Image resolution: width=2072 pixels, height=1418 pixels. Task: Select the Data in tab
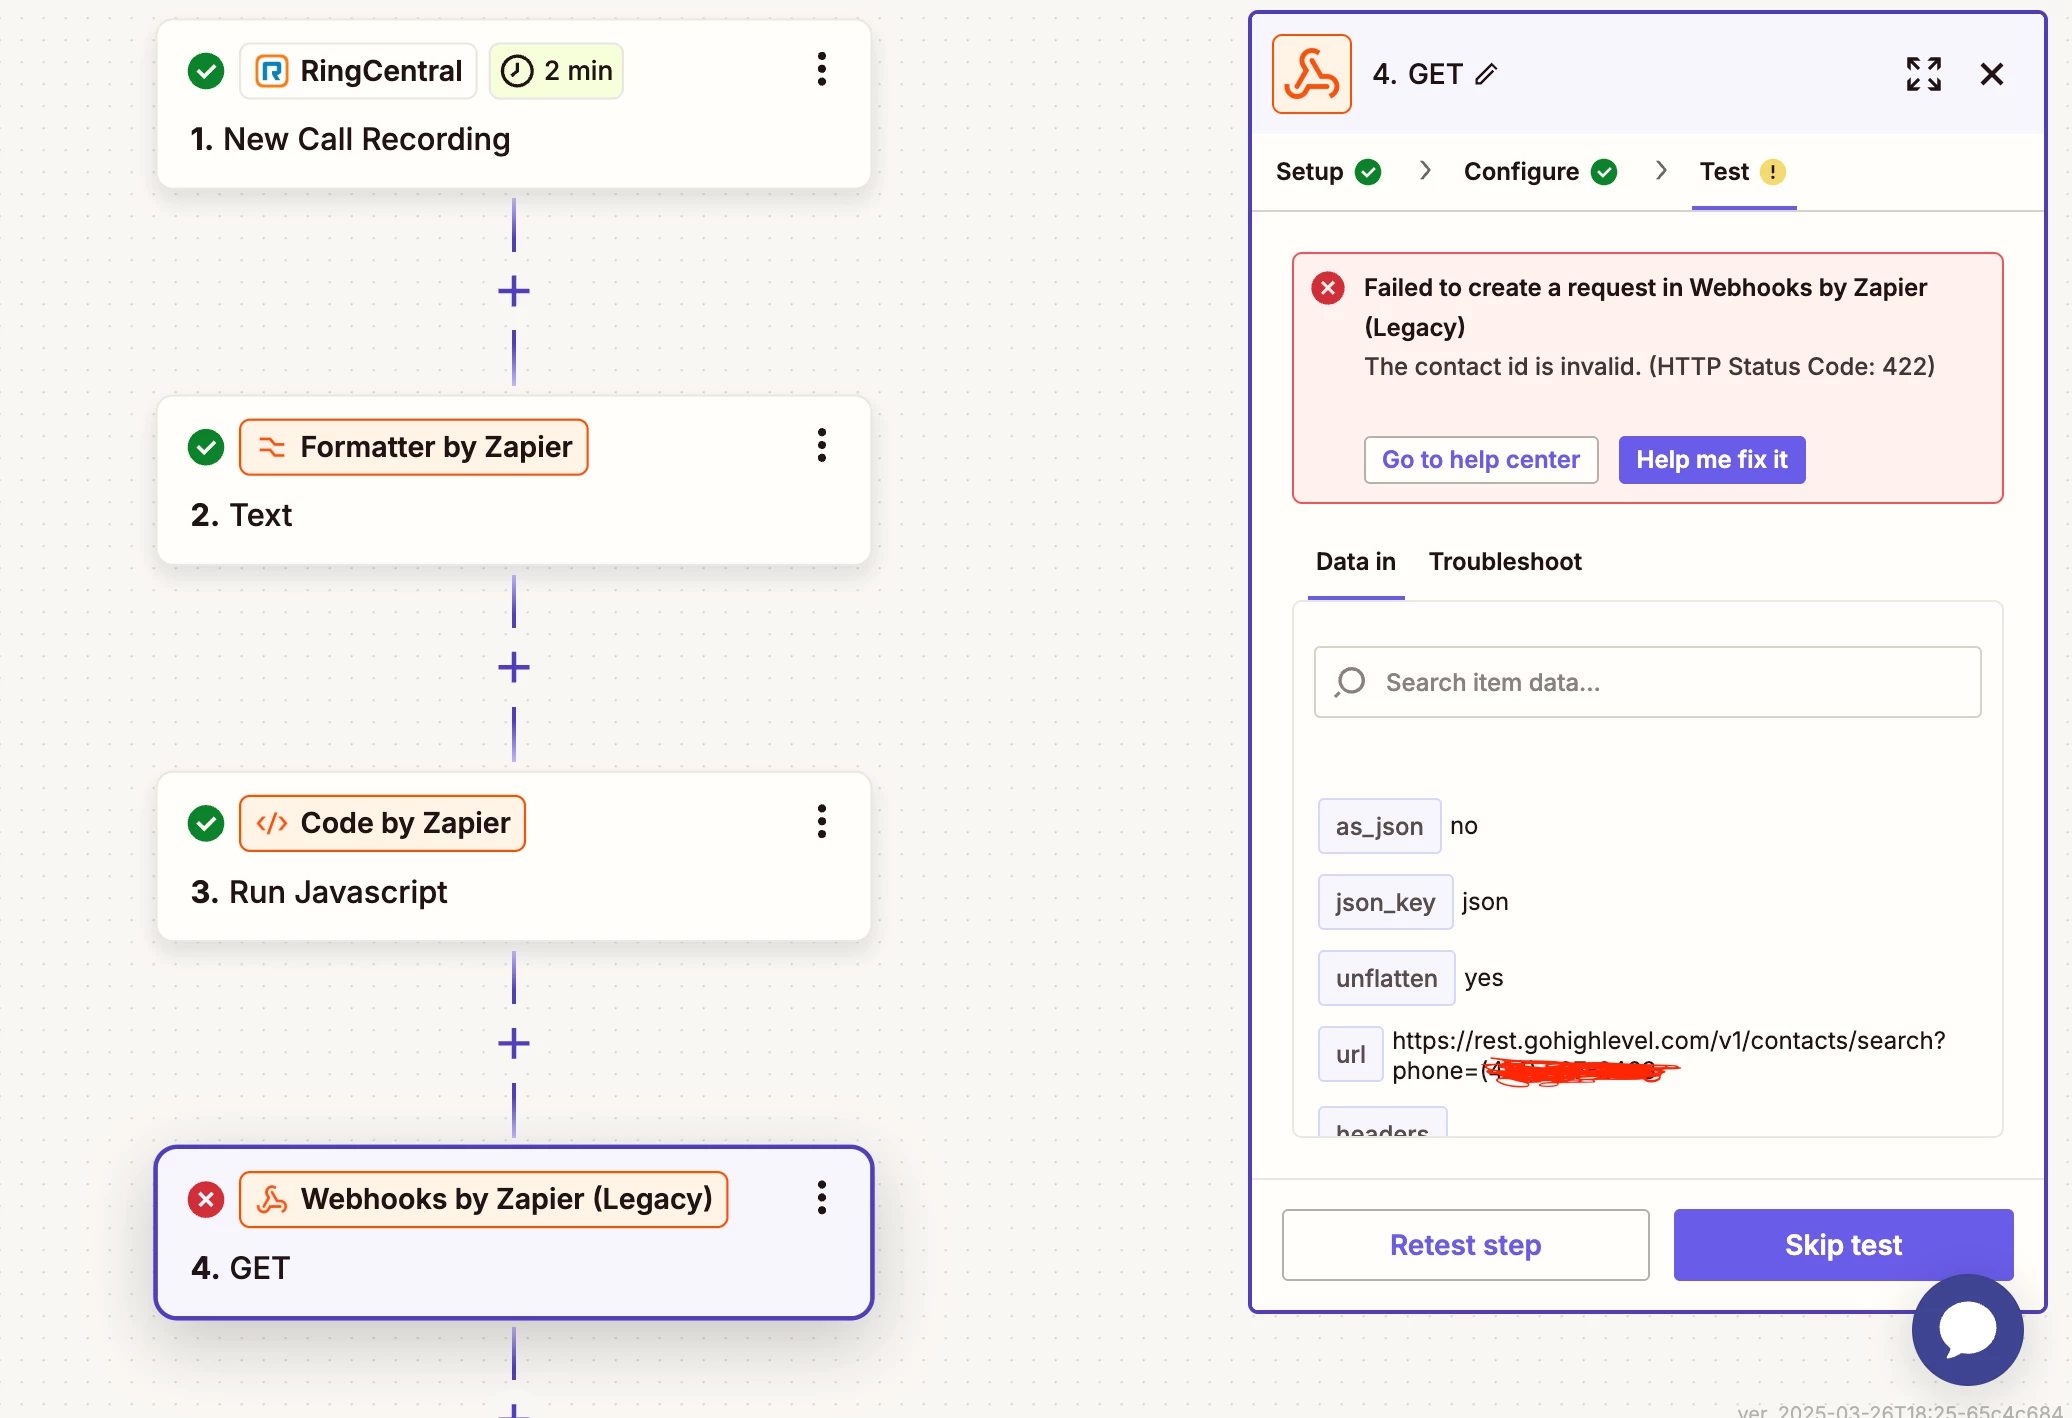pos(1355,562)
